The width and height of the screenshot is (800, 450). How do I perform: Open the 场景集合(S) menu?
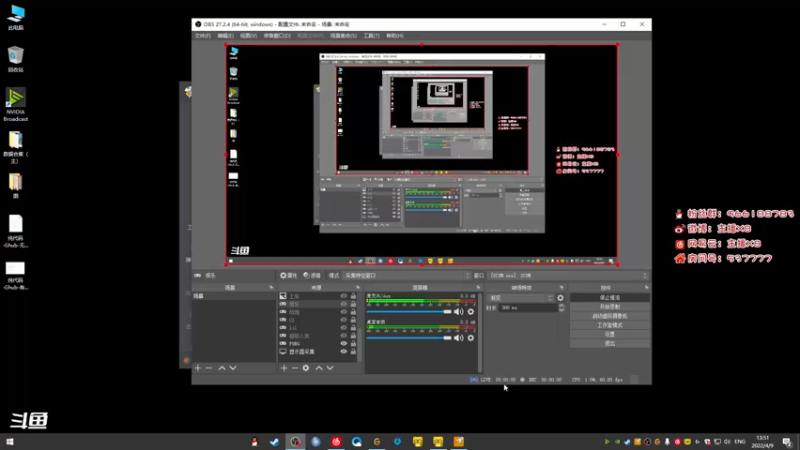coord(343,36)
